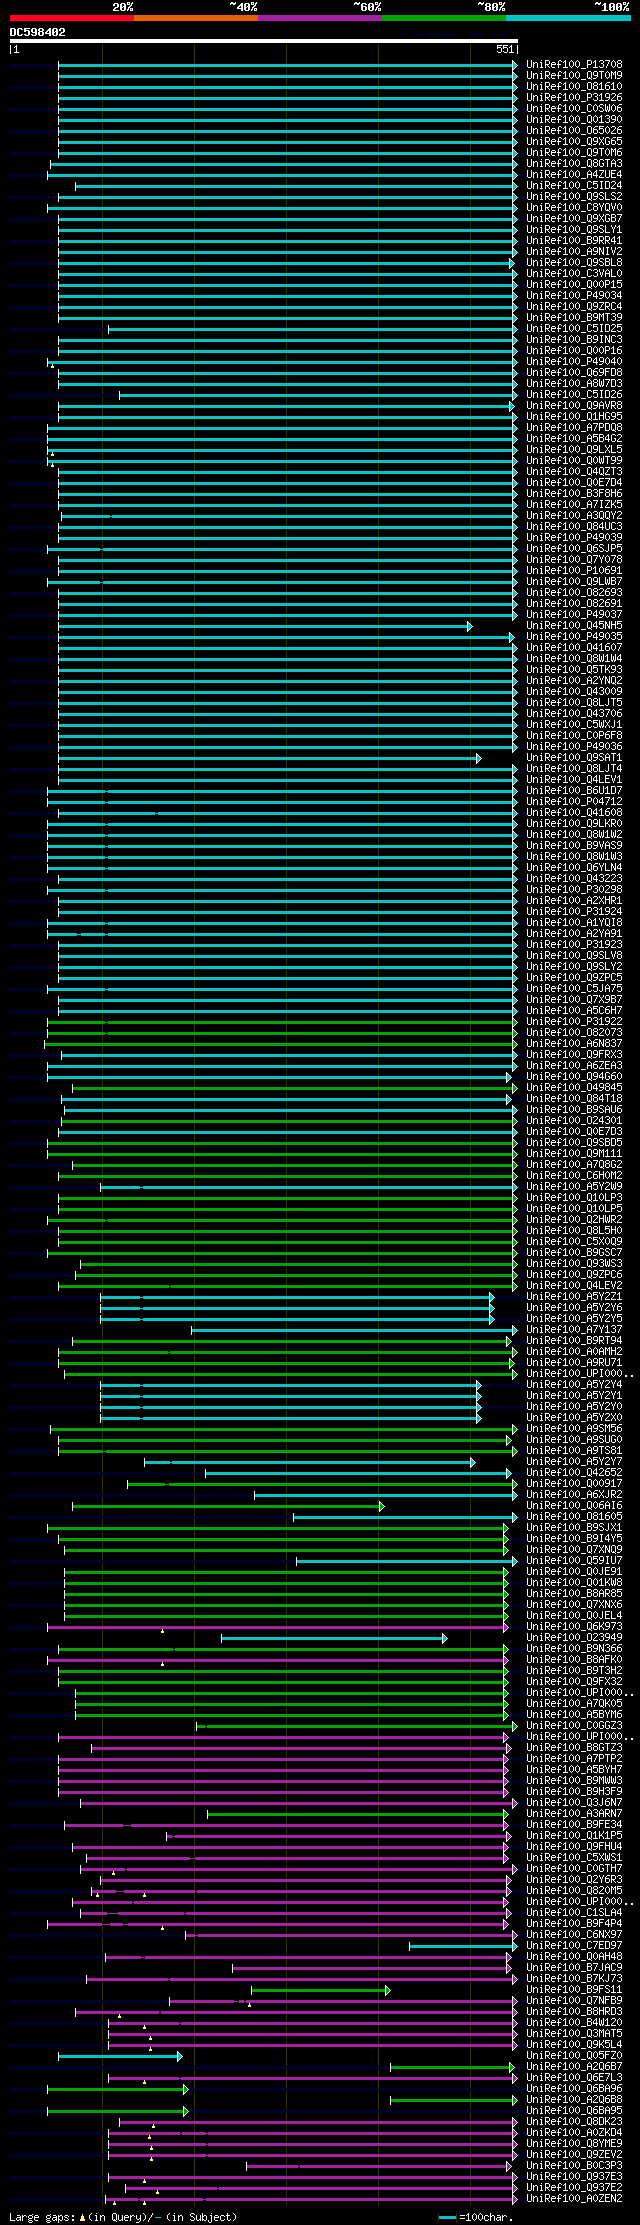Select the UniRef100_A9NIV2 label
This screenshot has height=2225, width=640.
pos(574,252)
